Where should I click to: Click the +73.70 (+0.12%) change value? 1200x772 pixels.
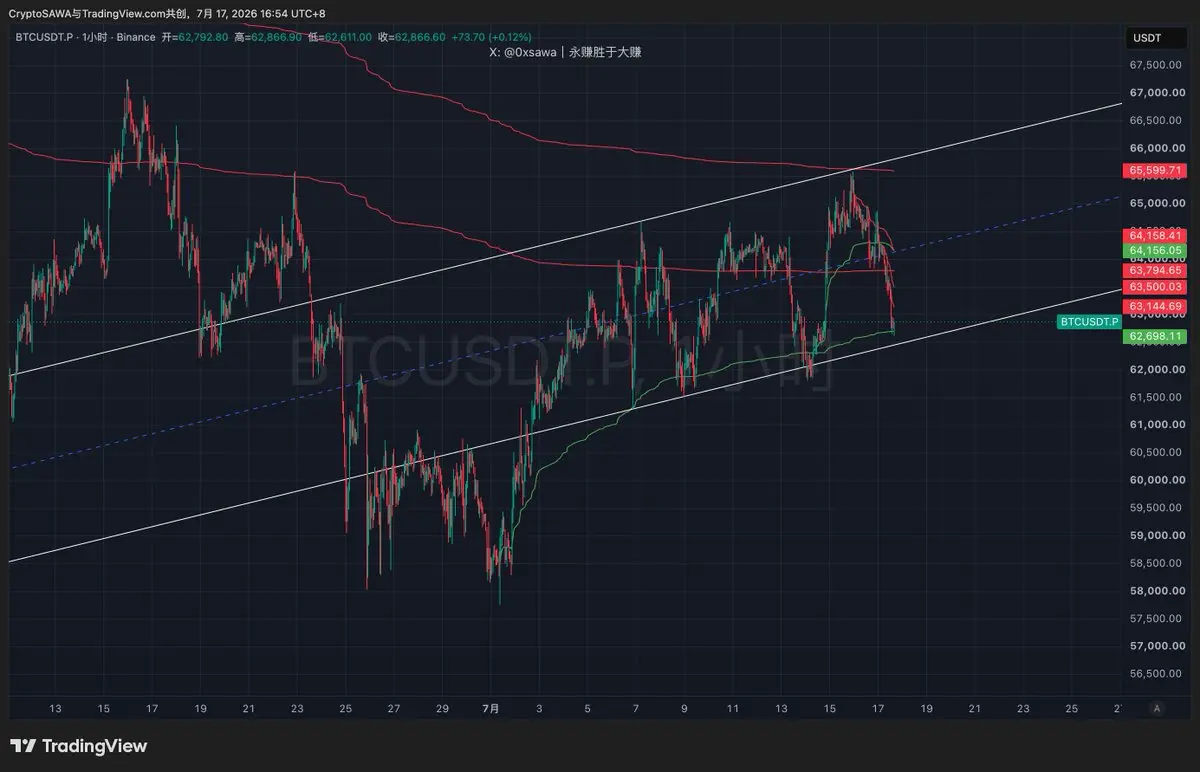click(492, 37)
